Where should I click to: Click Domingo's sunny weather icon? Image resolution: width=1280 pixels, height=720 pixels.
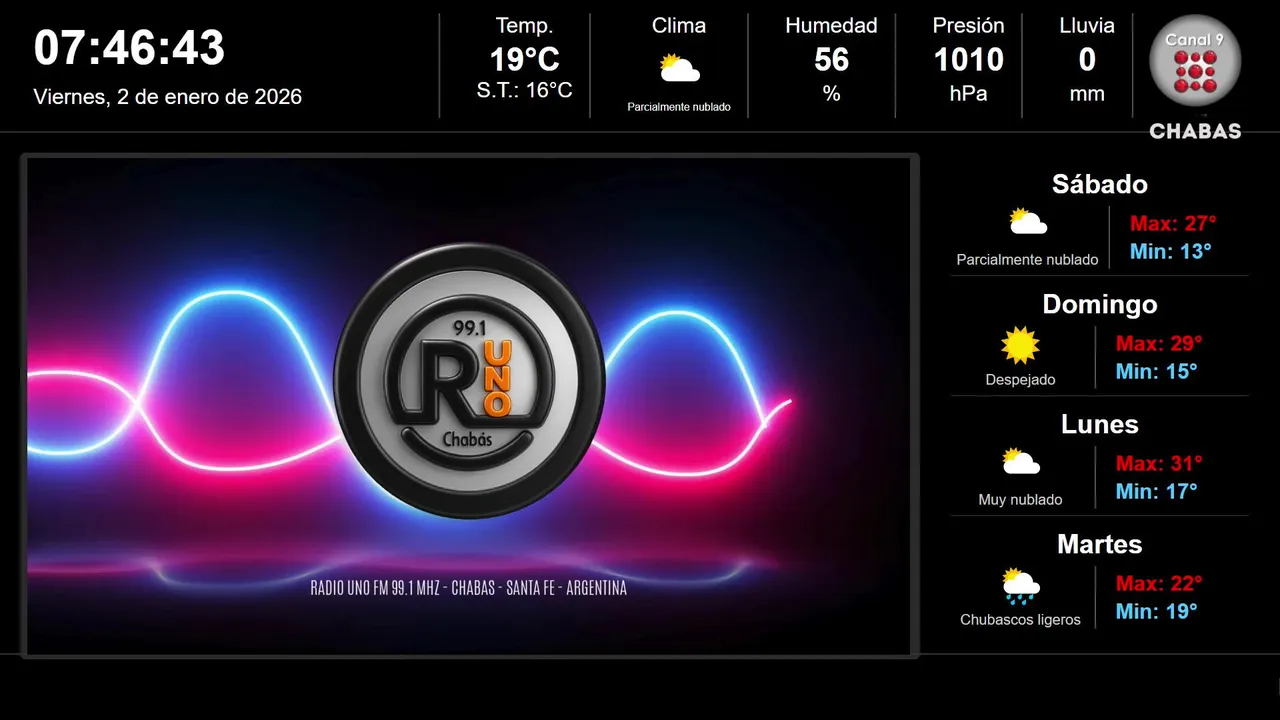[1020, 345]
